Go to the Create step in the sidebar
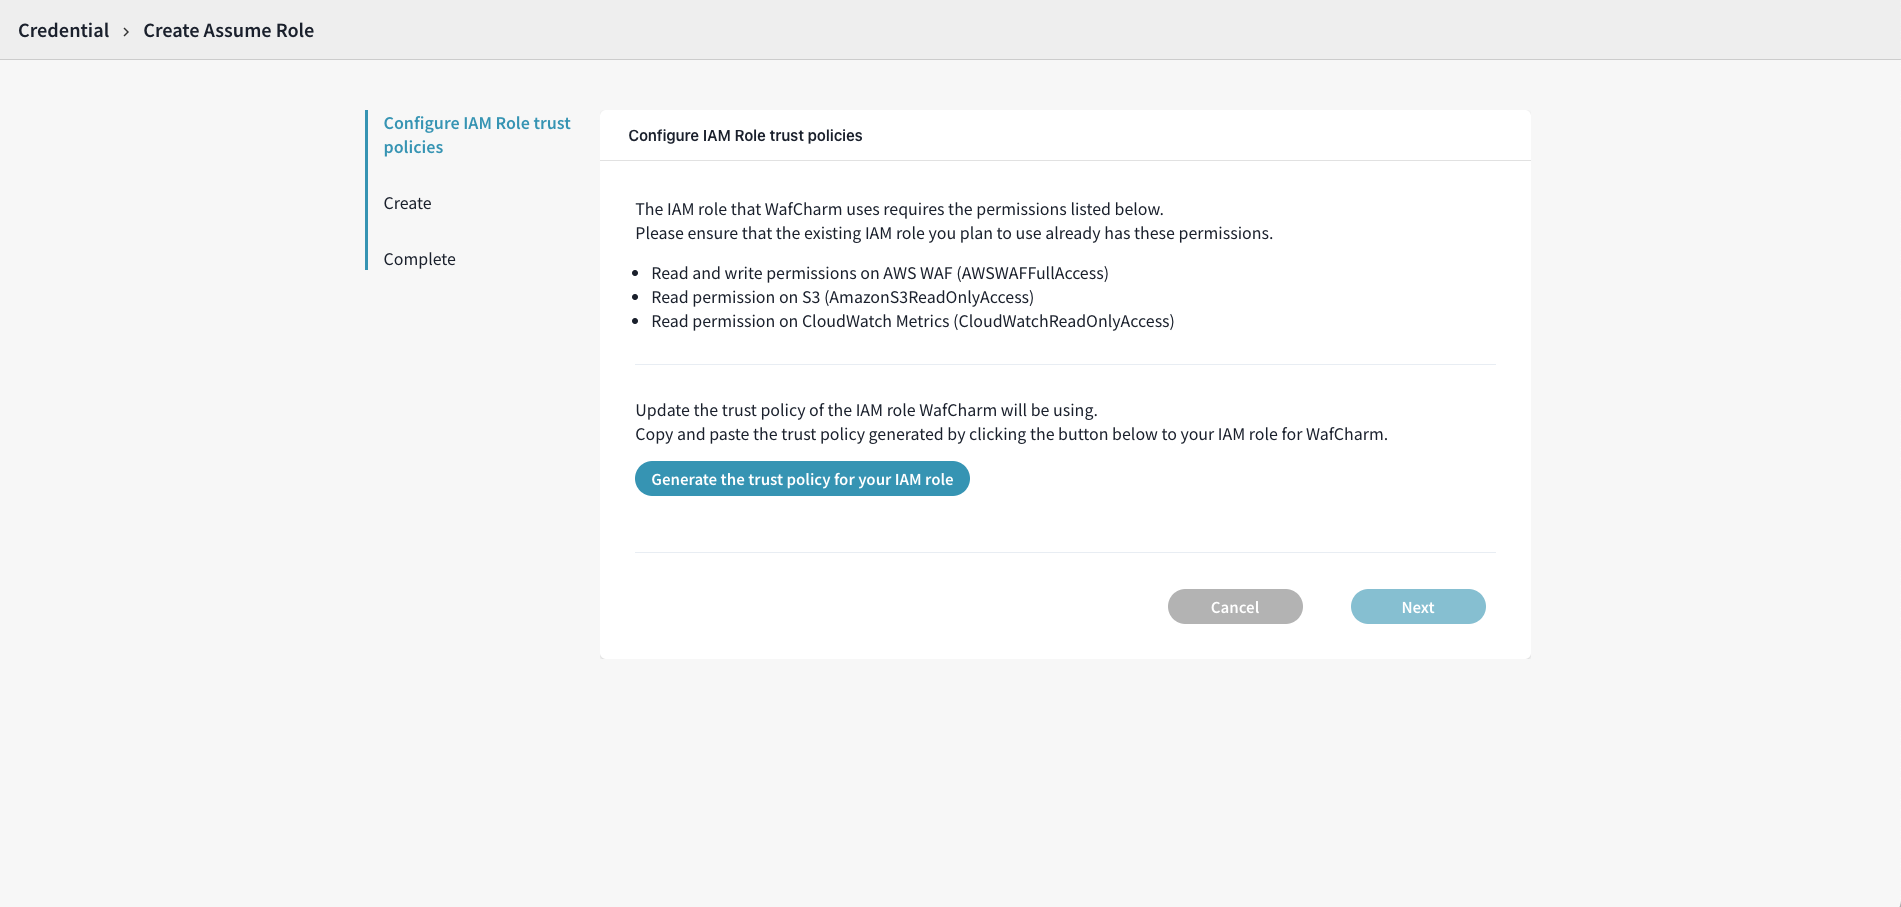Screen dimensions: 1901x907 (407, 203)
